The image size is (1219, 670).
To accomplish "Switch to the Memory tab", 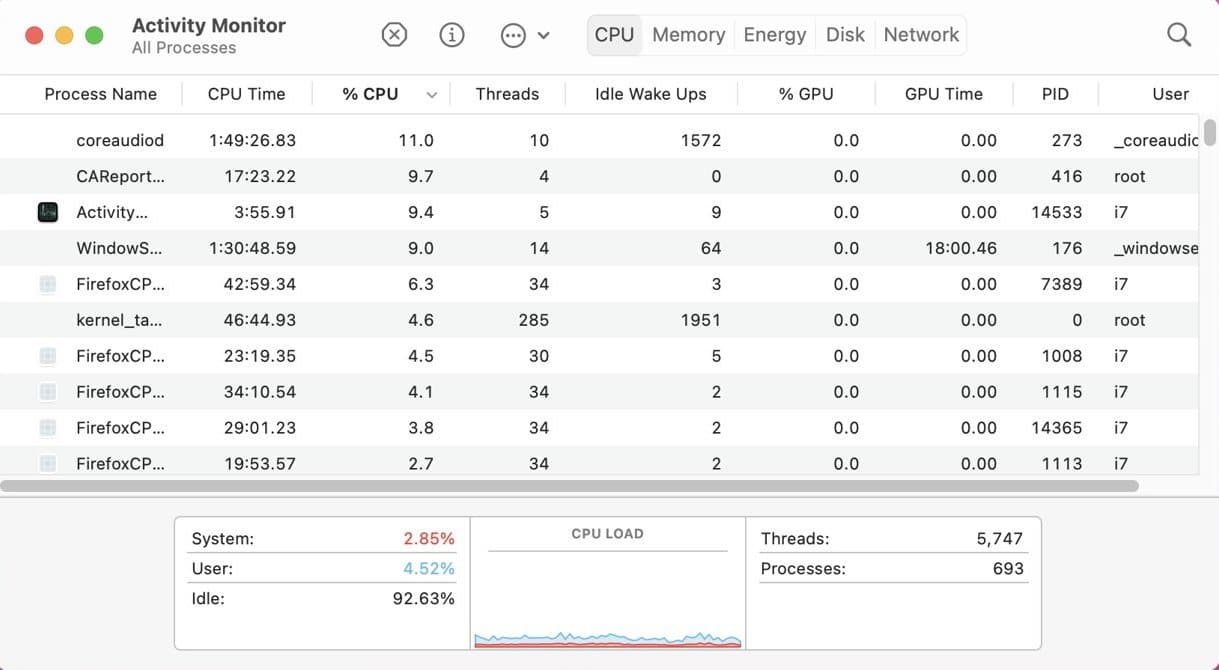I will tap(688, 35).
